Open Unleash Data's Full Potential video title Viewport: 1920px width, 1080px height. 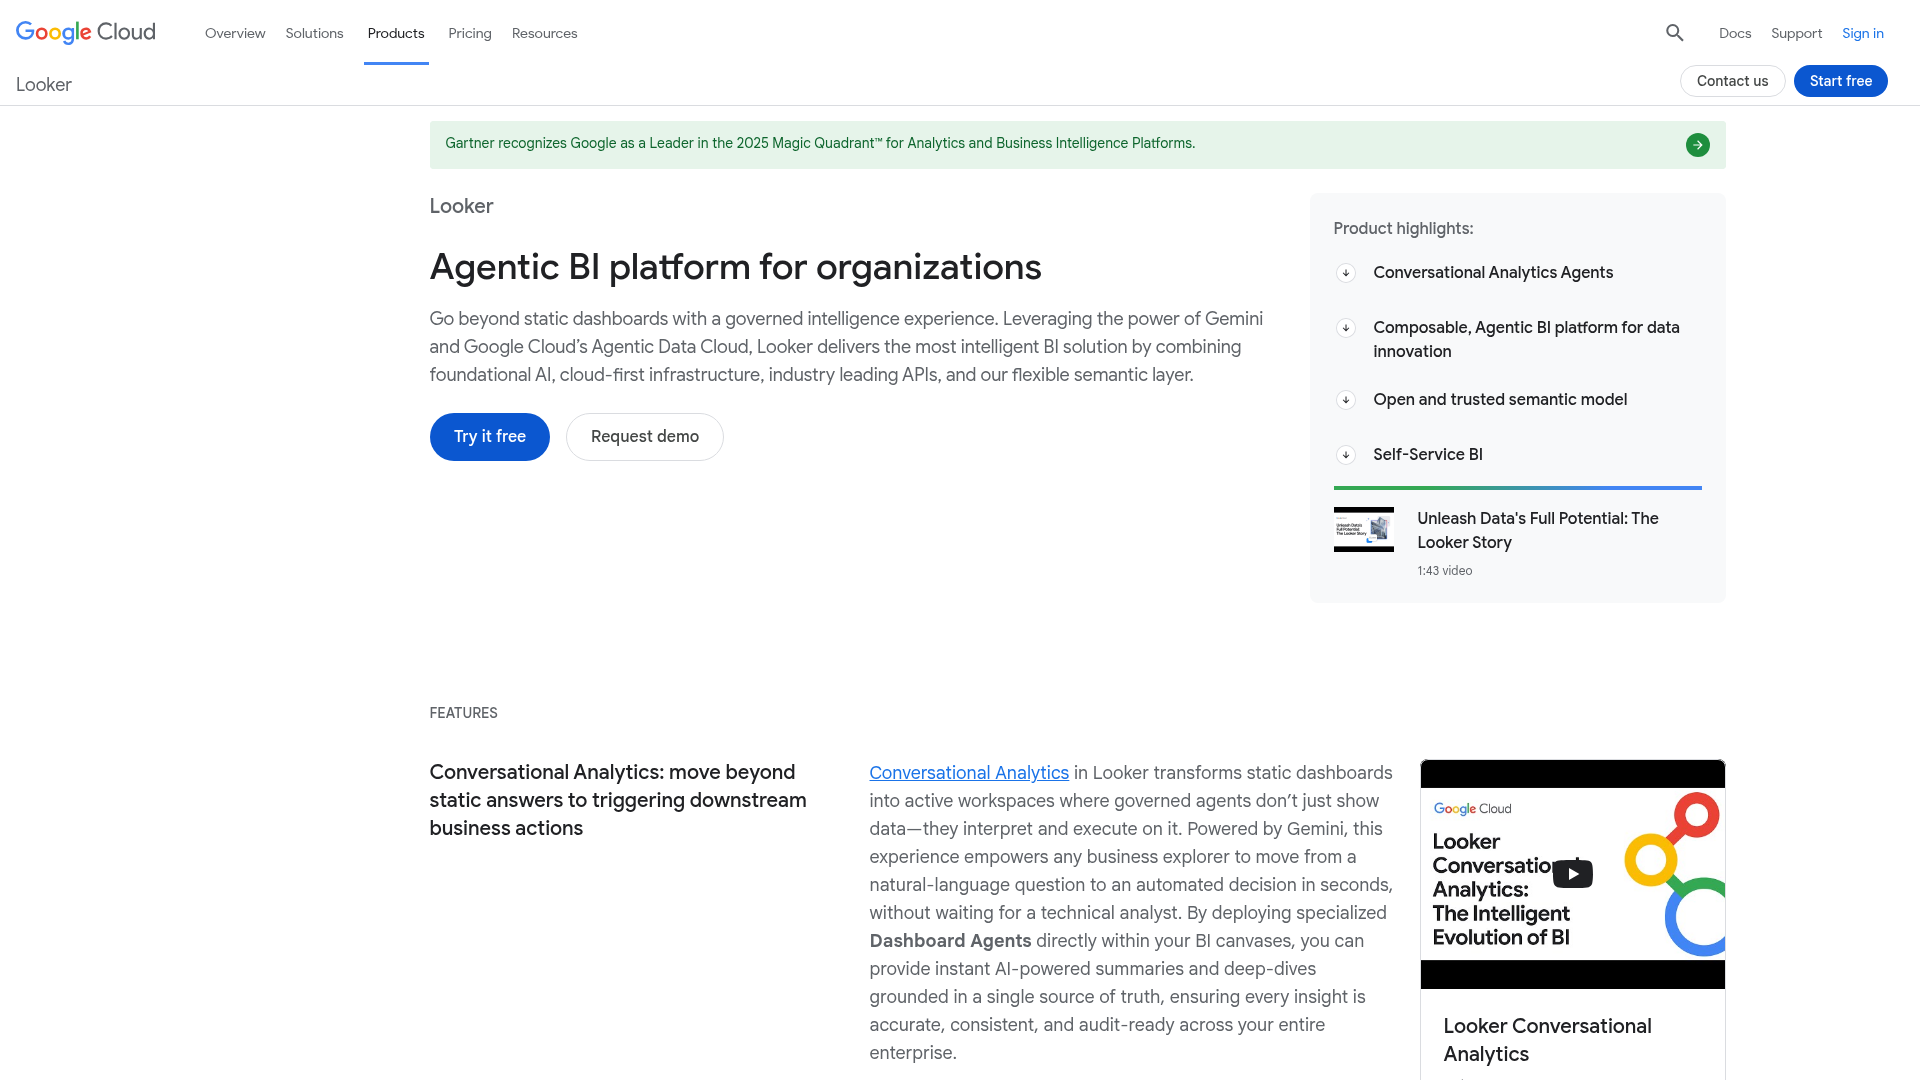click(1538, 531)
